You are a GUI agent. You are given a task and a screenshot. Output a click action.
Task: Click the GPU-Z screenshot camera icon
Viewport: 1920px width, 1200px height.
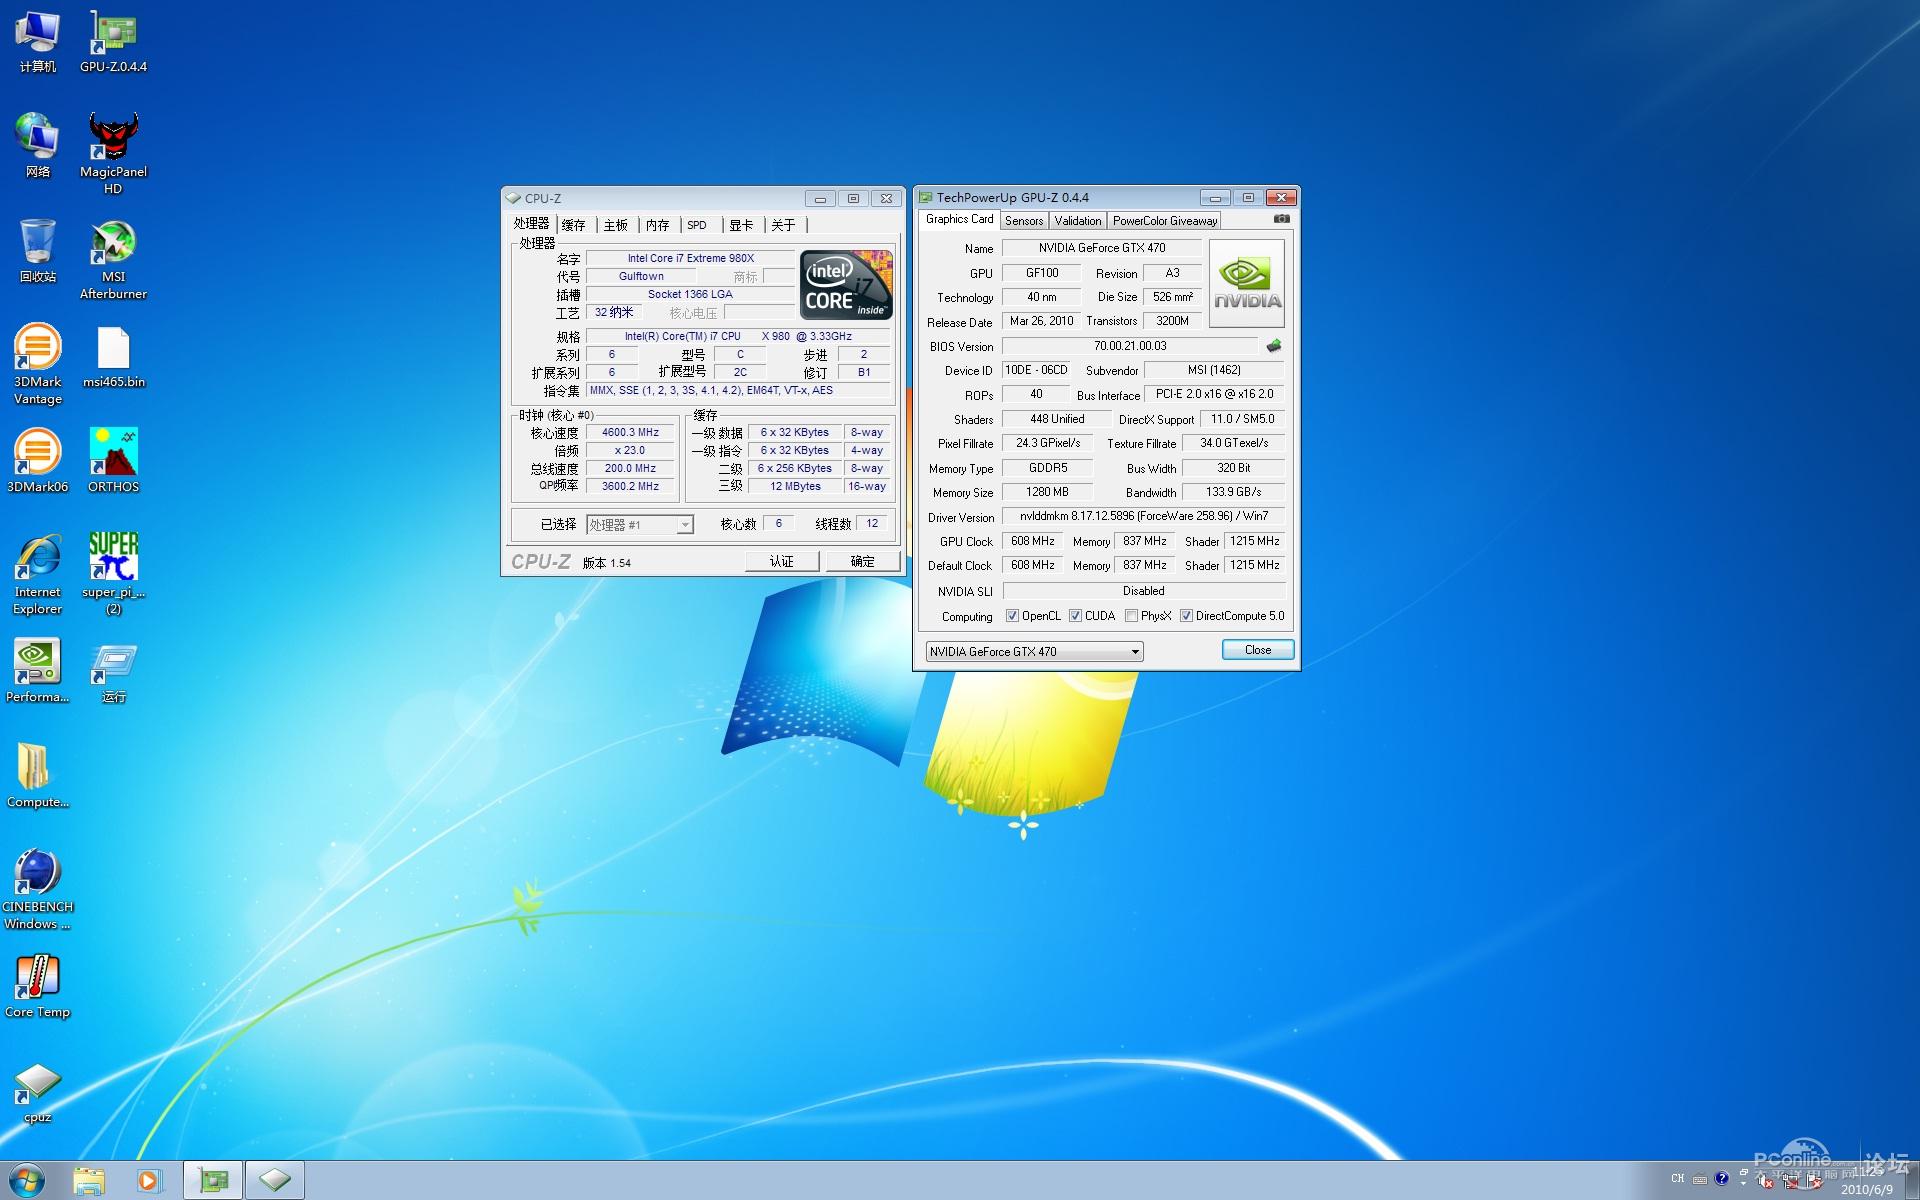(1281, 219)
